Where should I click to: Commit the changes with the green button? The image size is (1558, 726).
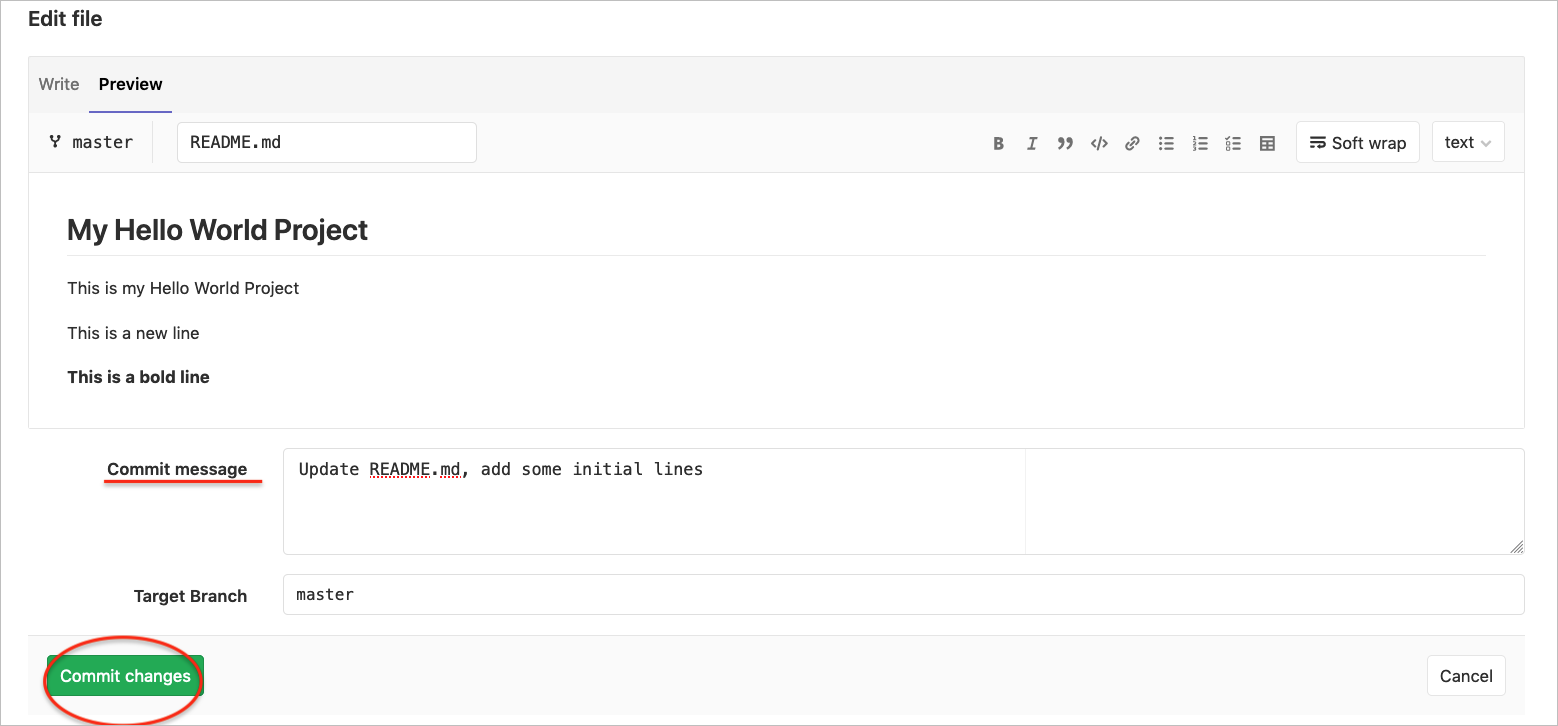tap(125, 676)
